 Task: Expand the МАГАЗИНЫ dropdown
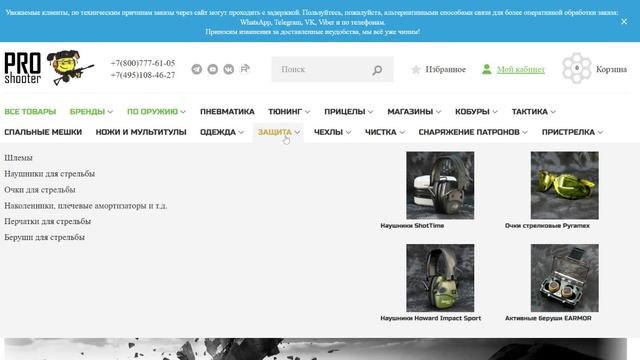click(x=414, y=111)
